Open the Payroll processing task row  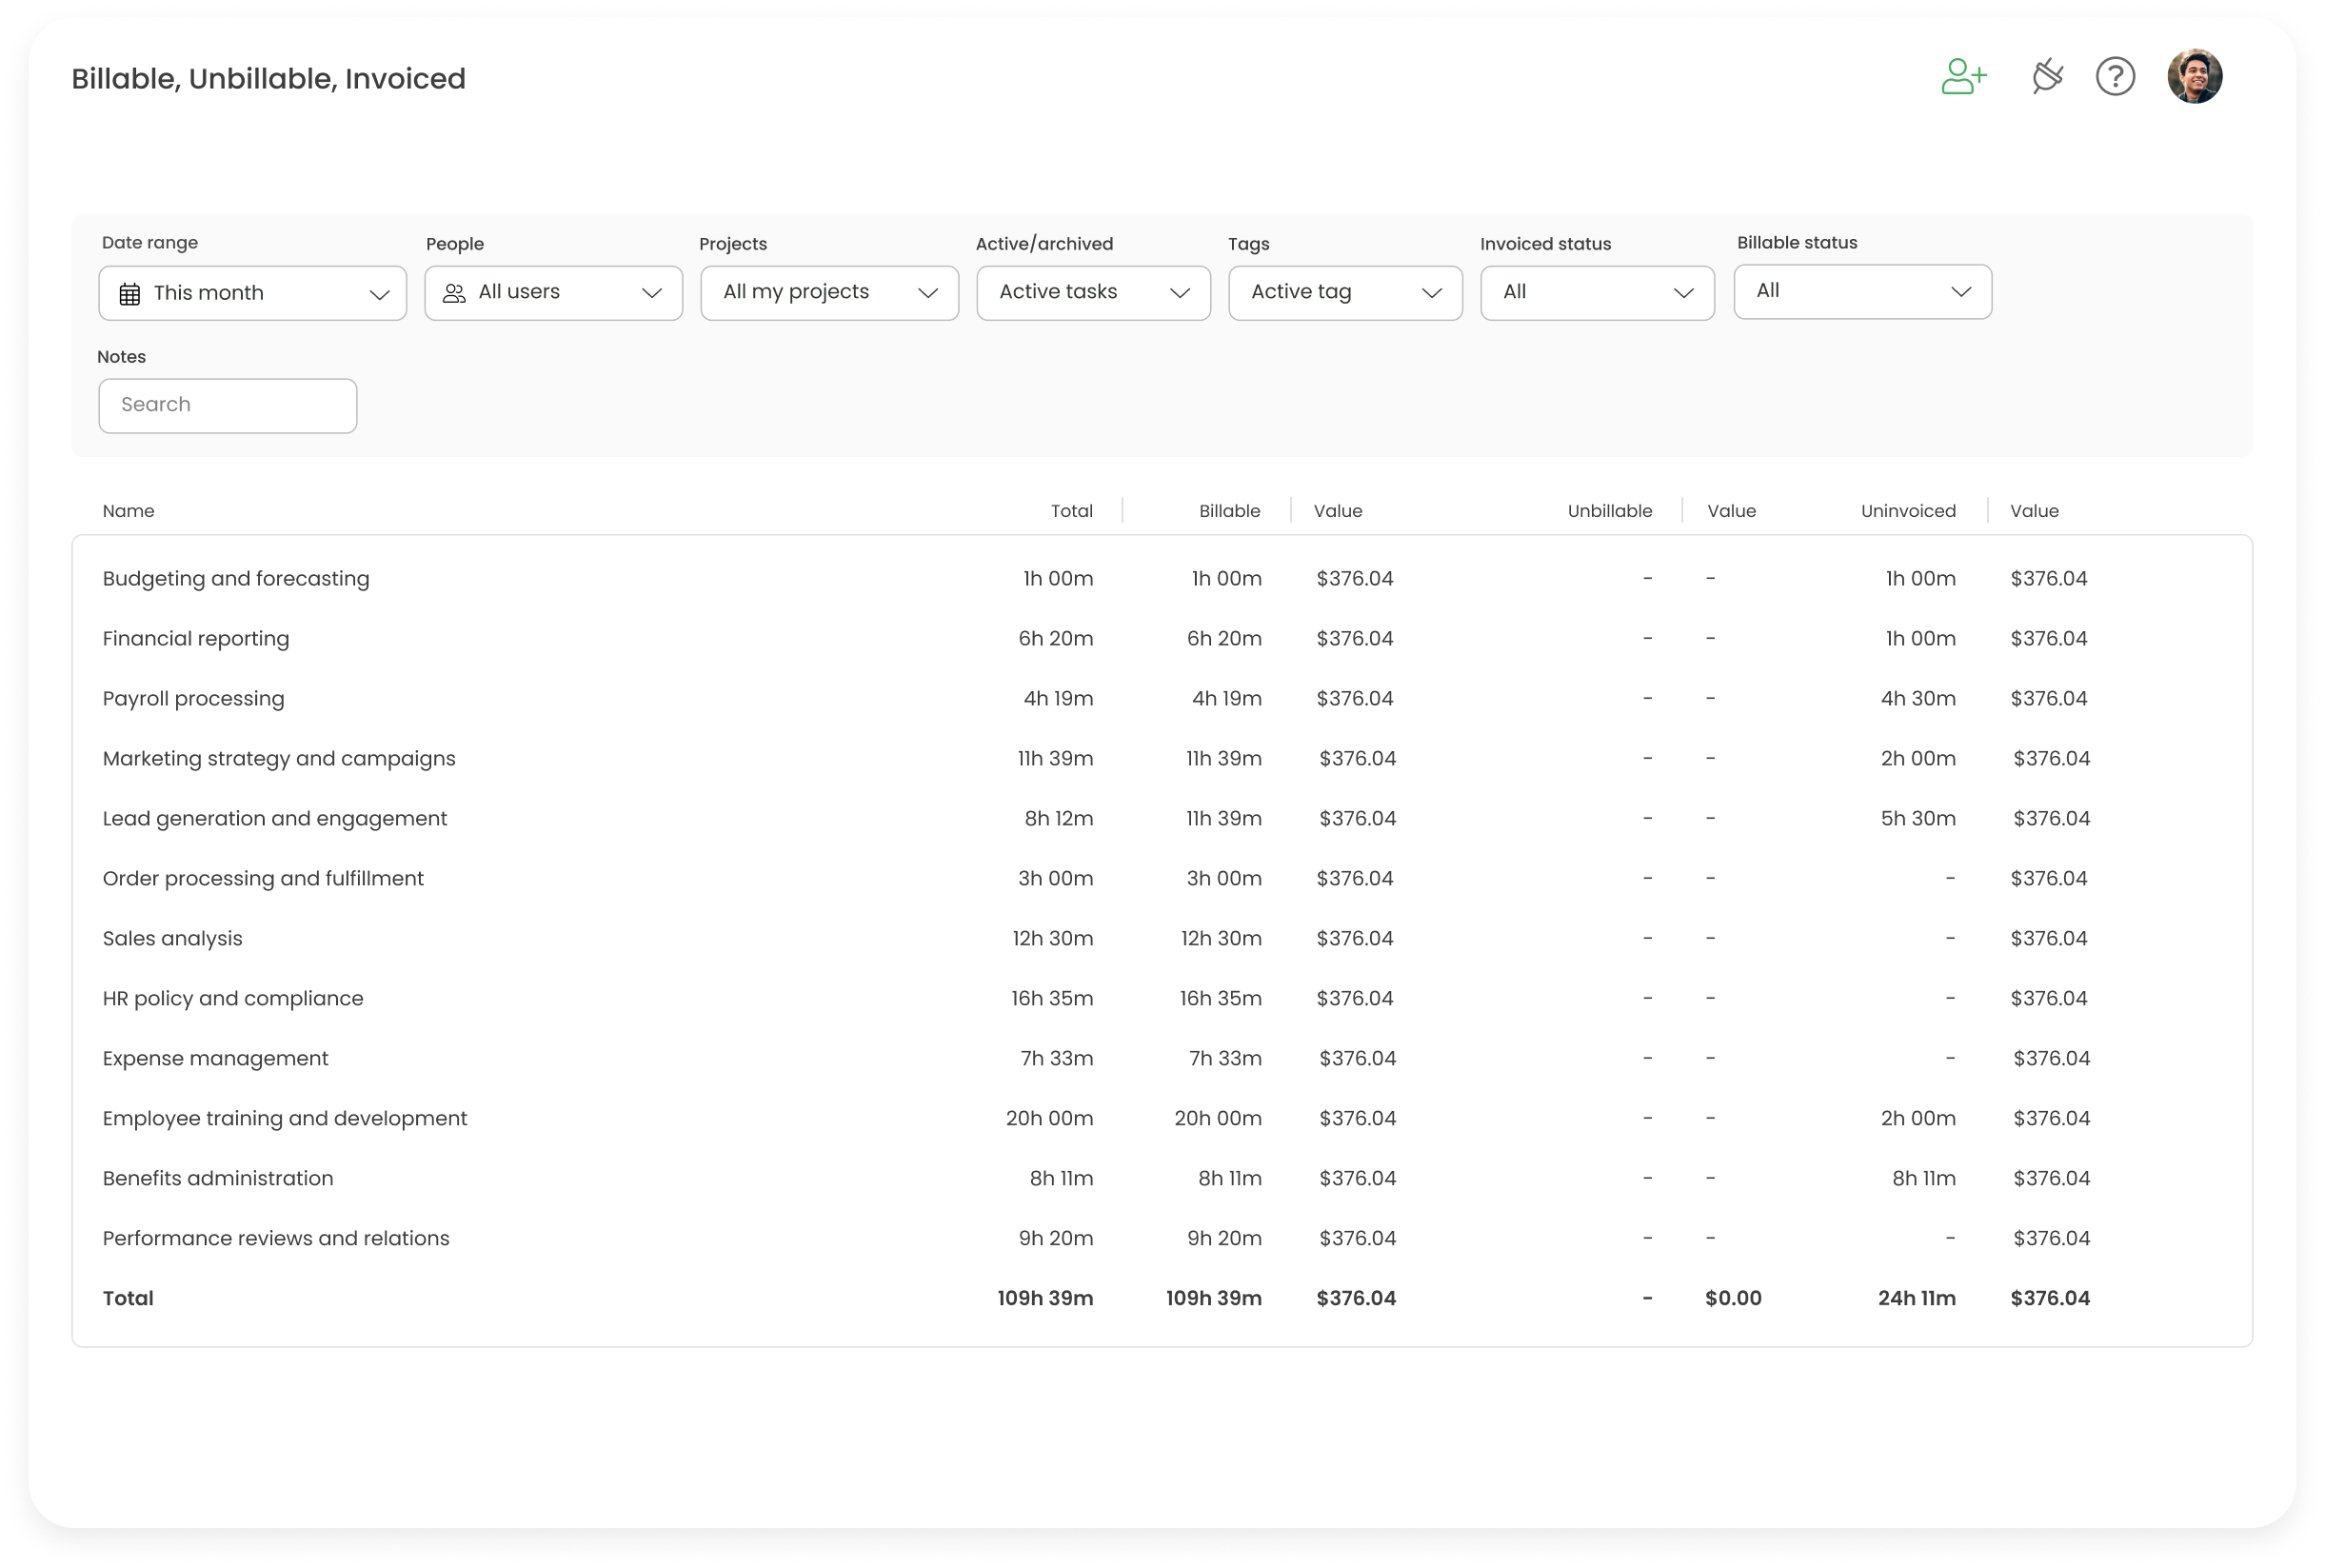(x=193, y=699)
